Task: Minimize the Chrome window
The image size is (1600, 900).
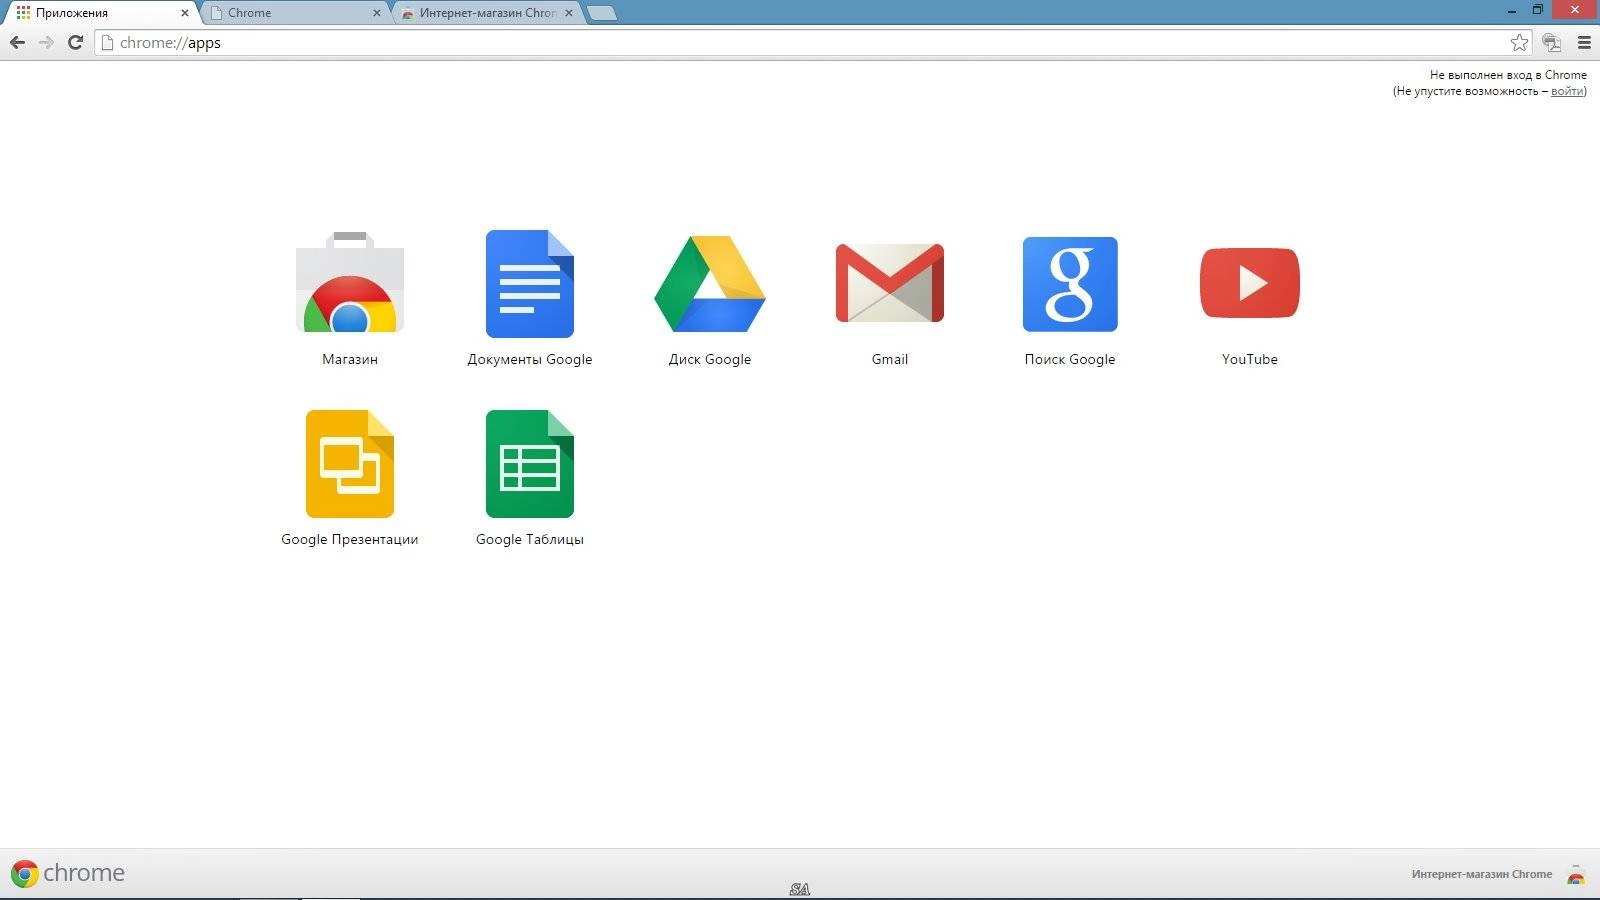Action: (1511, 10)
